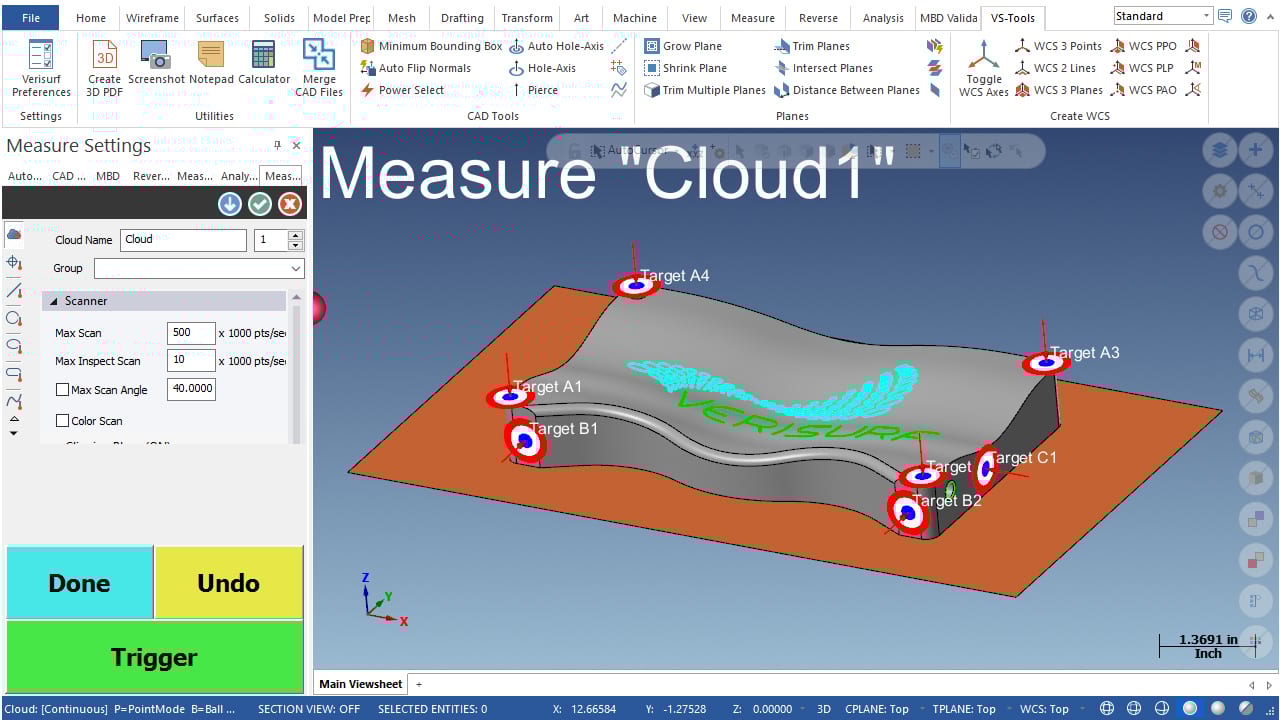The image size is (1280, 720).
Task: Open the Mesh ribbon tab
Action: 402,18
